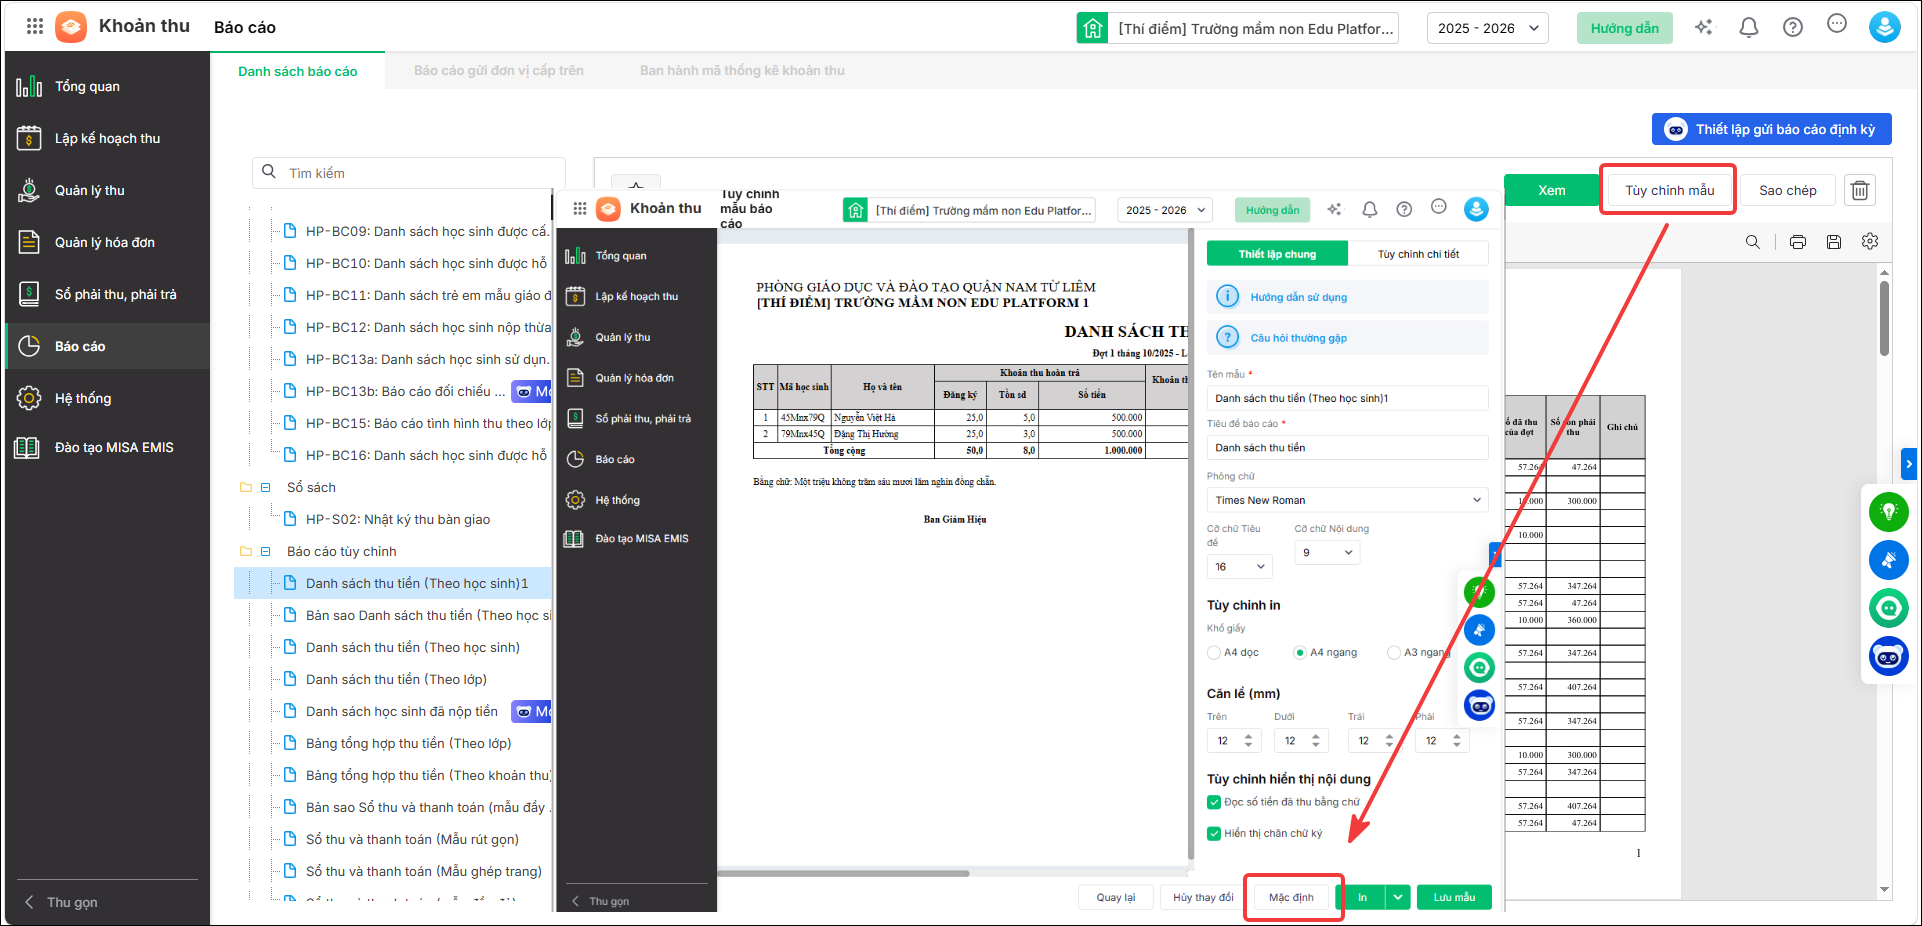1922x926 pixels.
Task: Open the dropdown arrow beside the In button
Action: point(1398,897)
